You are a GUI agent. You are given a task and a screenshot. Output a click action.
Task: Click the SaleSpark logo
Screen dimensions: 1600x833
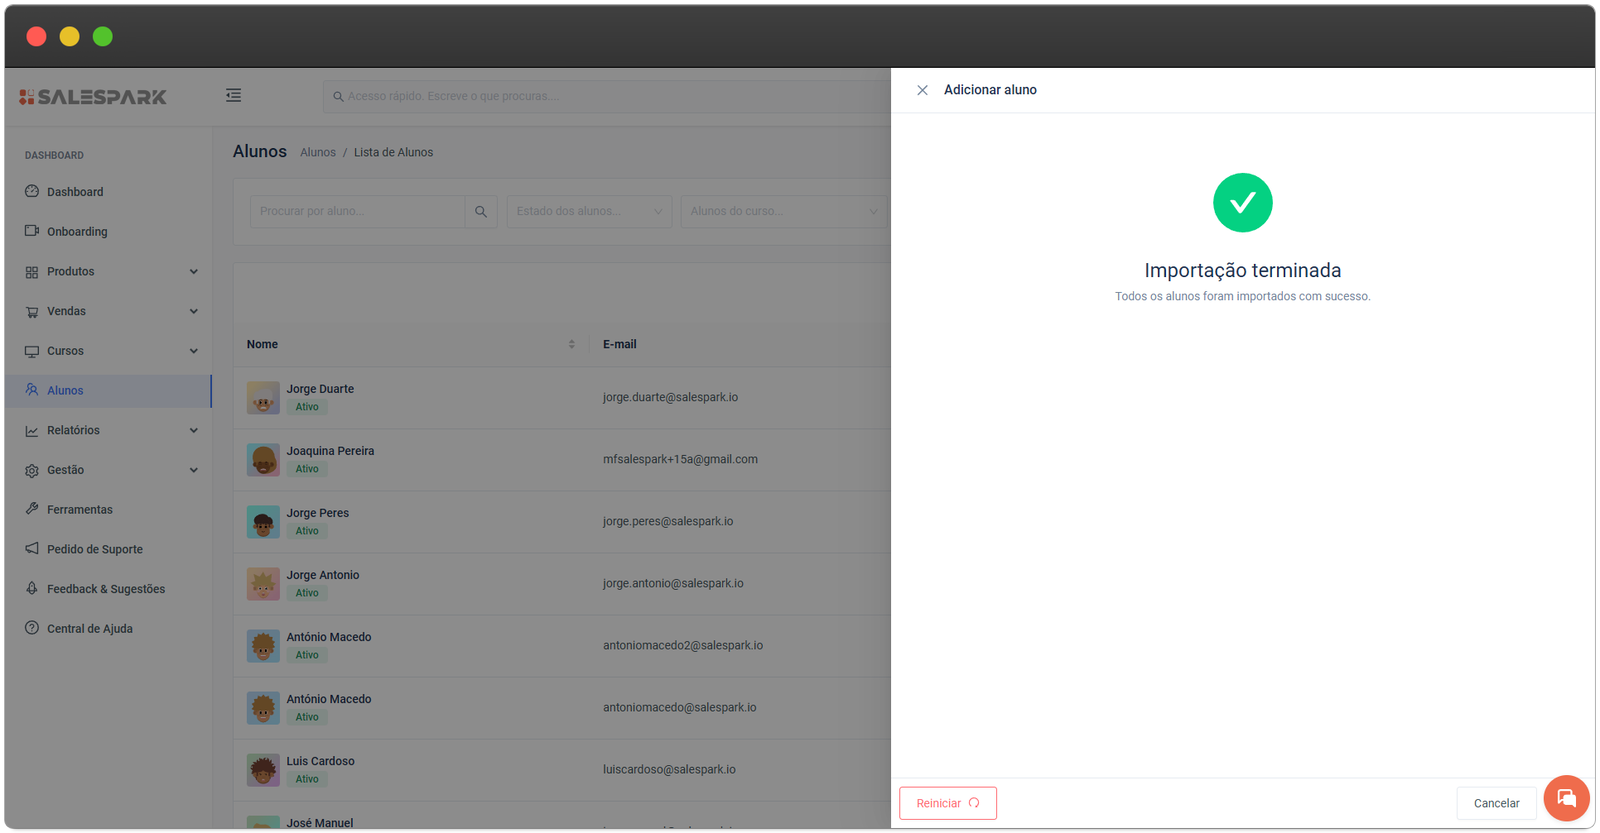93,97
